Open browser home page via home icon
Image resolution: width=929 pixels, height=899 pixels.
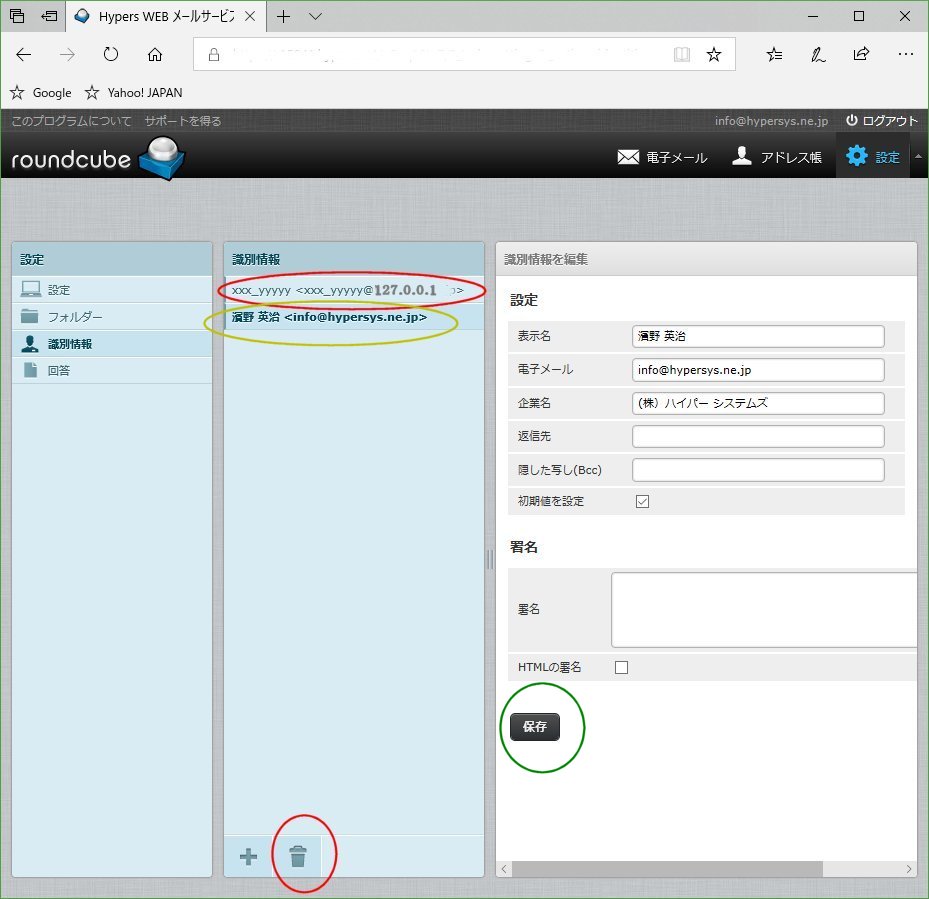tap(154, 54)
